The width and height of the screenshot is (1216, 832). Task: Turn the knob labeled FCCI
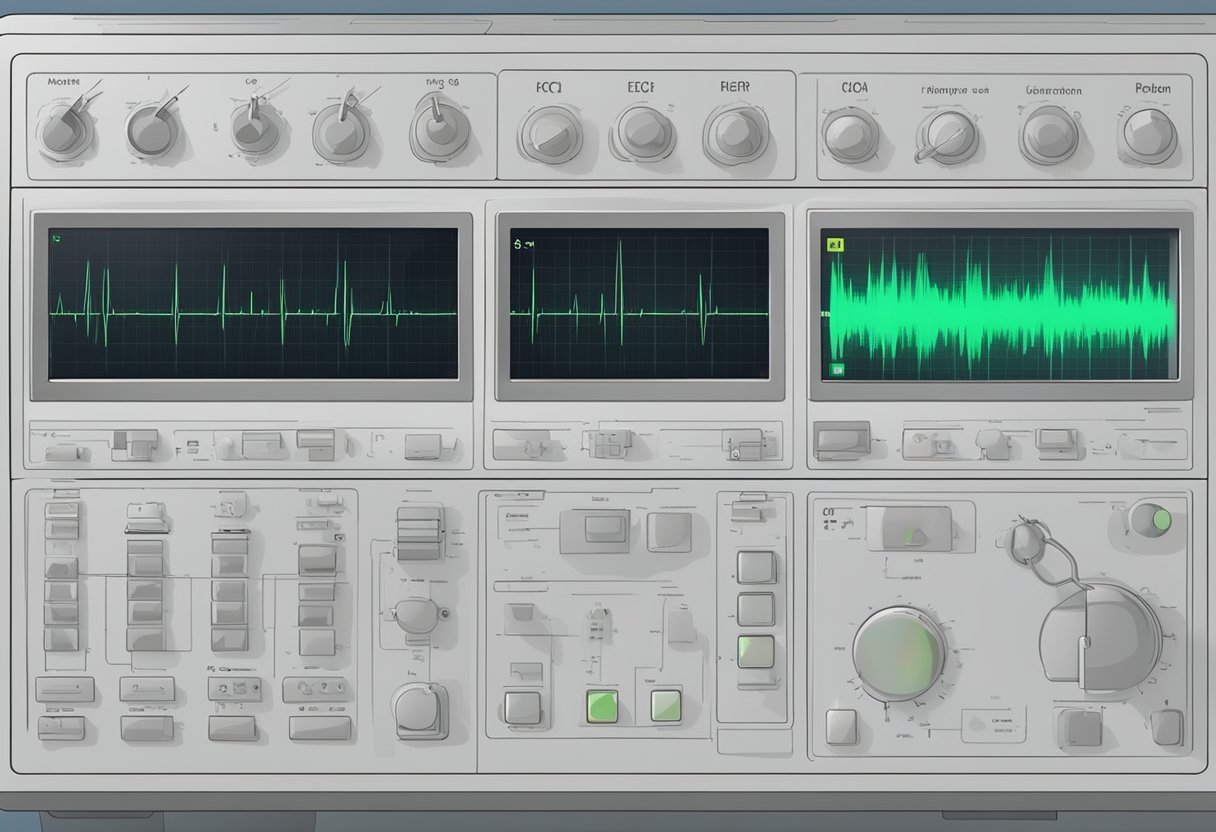click(549, 135)
